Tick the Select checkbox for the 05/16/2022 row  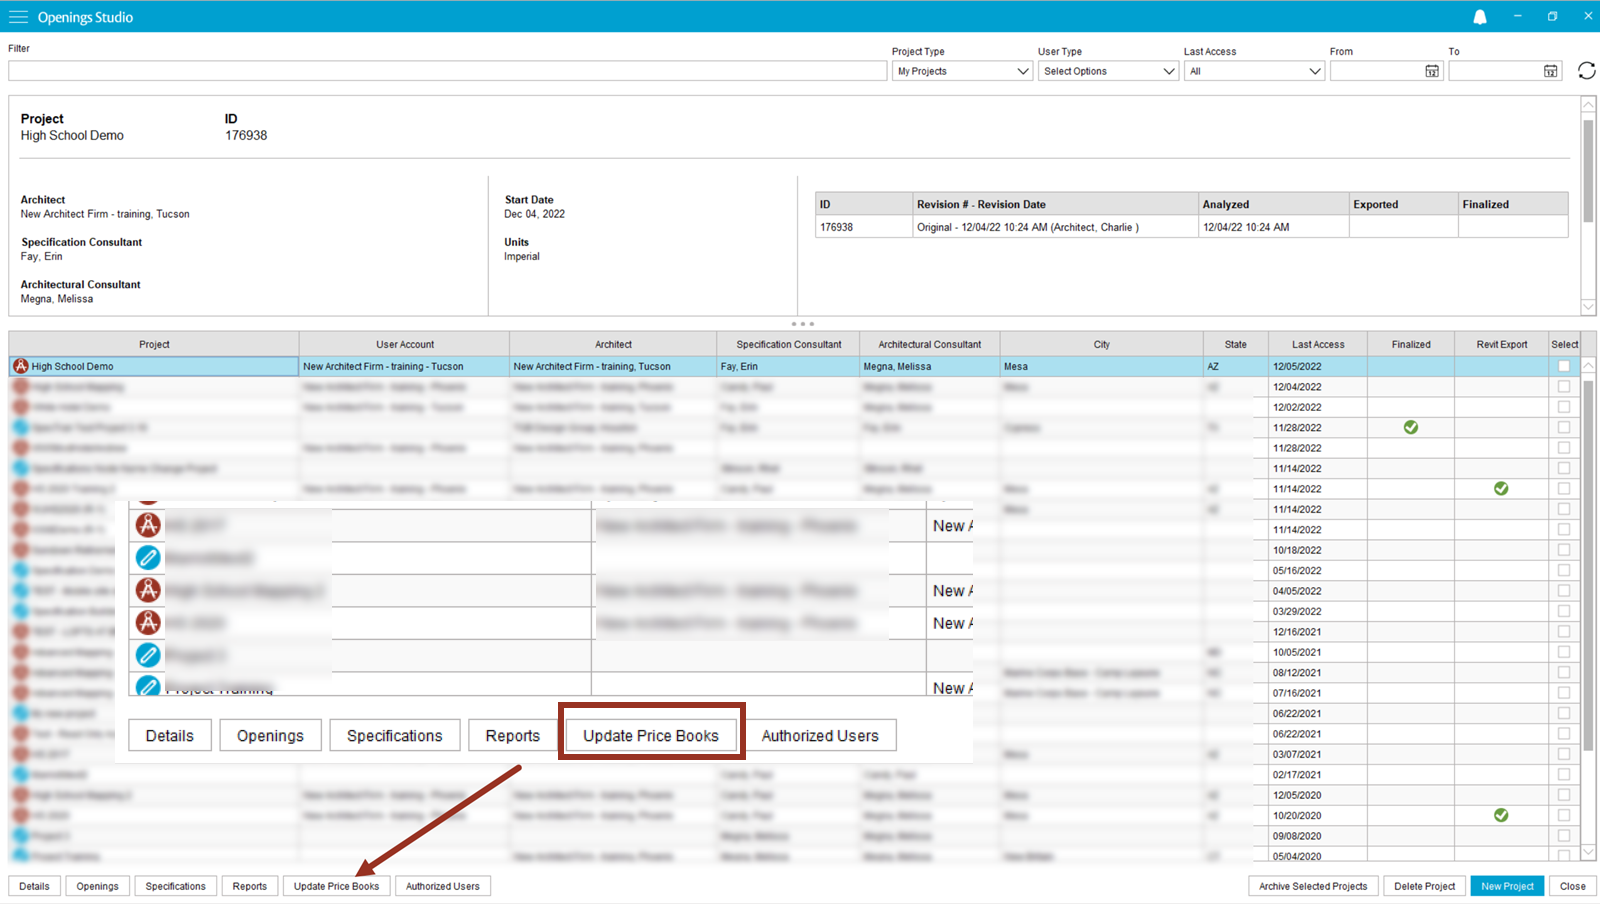(x=1564, y=570)
